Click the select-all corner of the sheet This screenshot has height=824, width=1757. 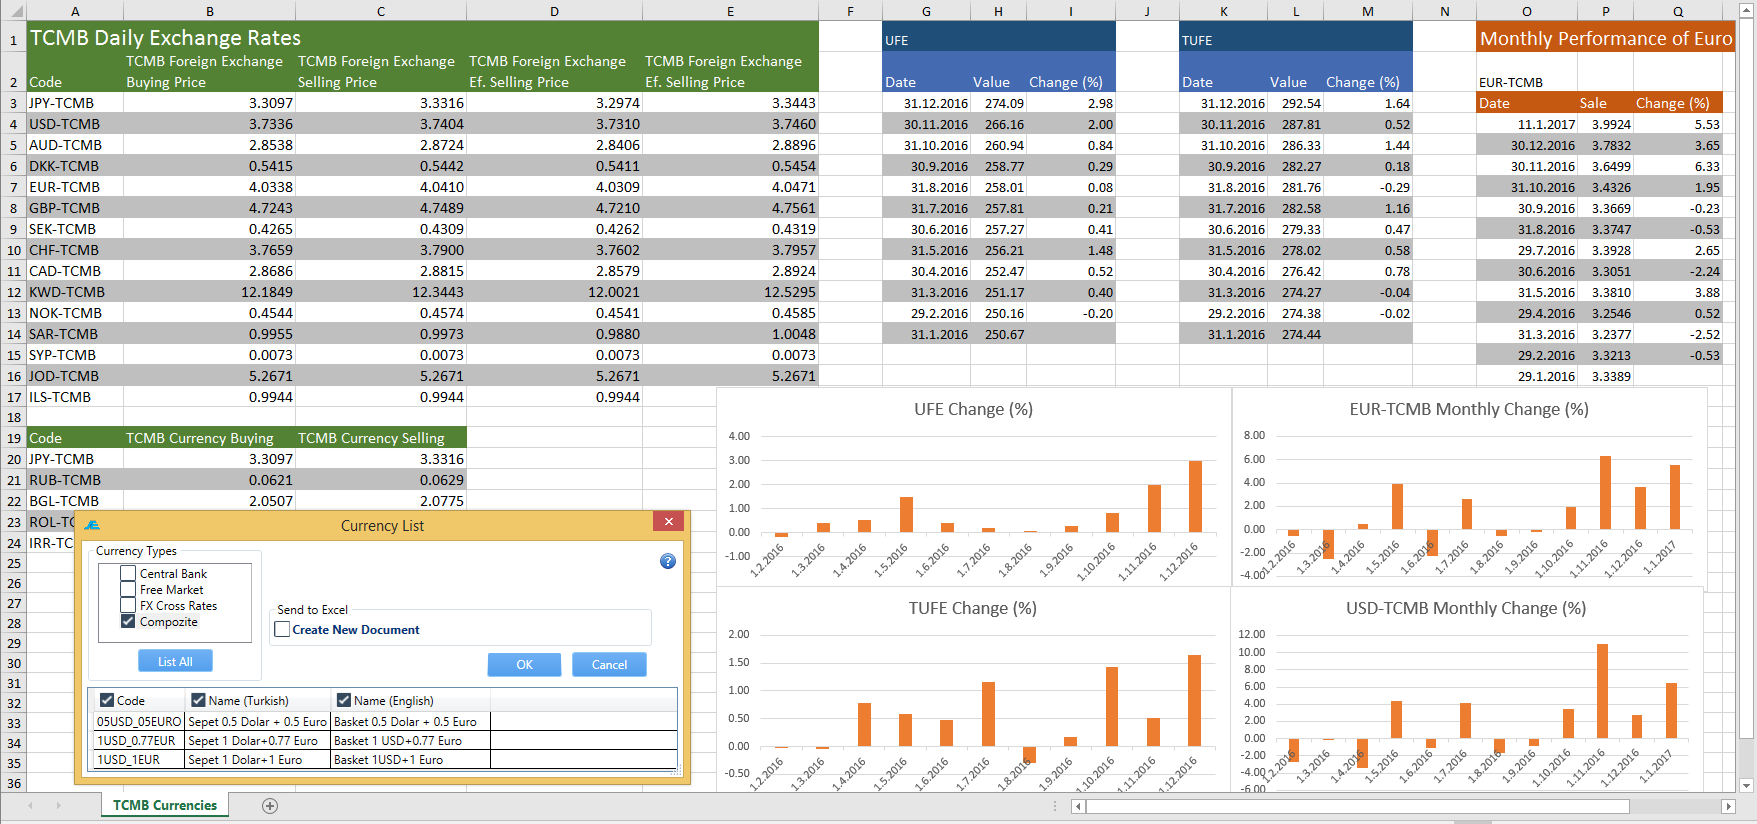click(13, 11)
